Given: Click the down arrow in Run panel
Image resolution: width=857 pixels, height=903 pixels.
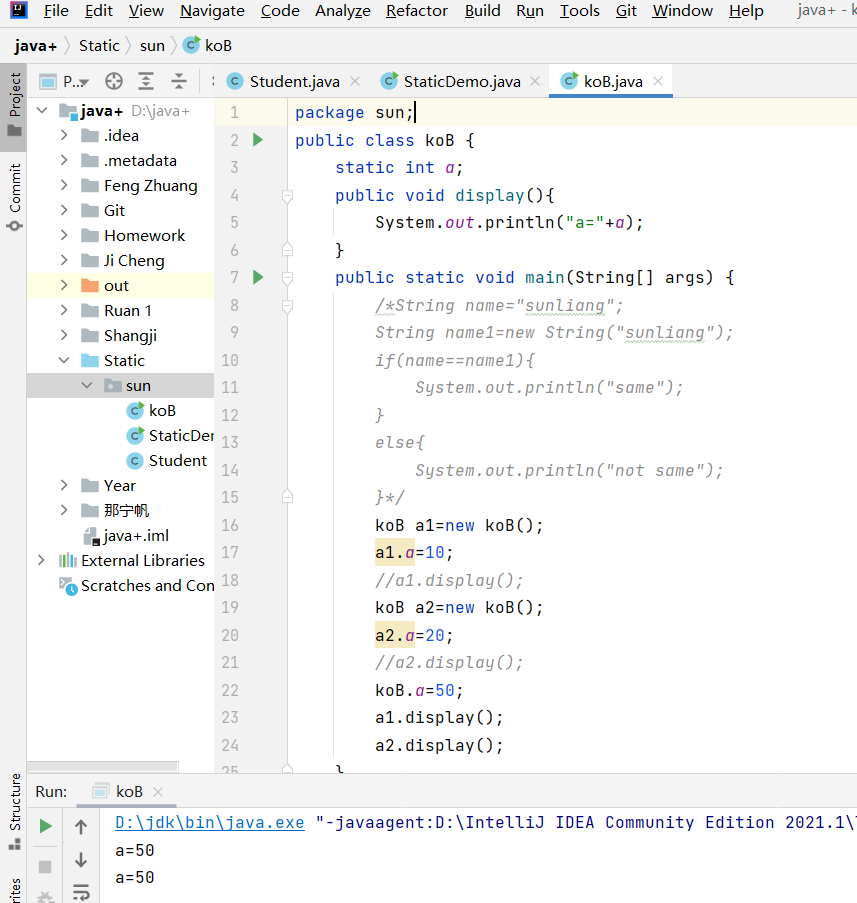Looking at the screenshot, I should [x=81, y=860].
